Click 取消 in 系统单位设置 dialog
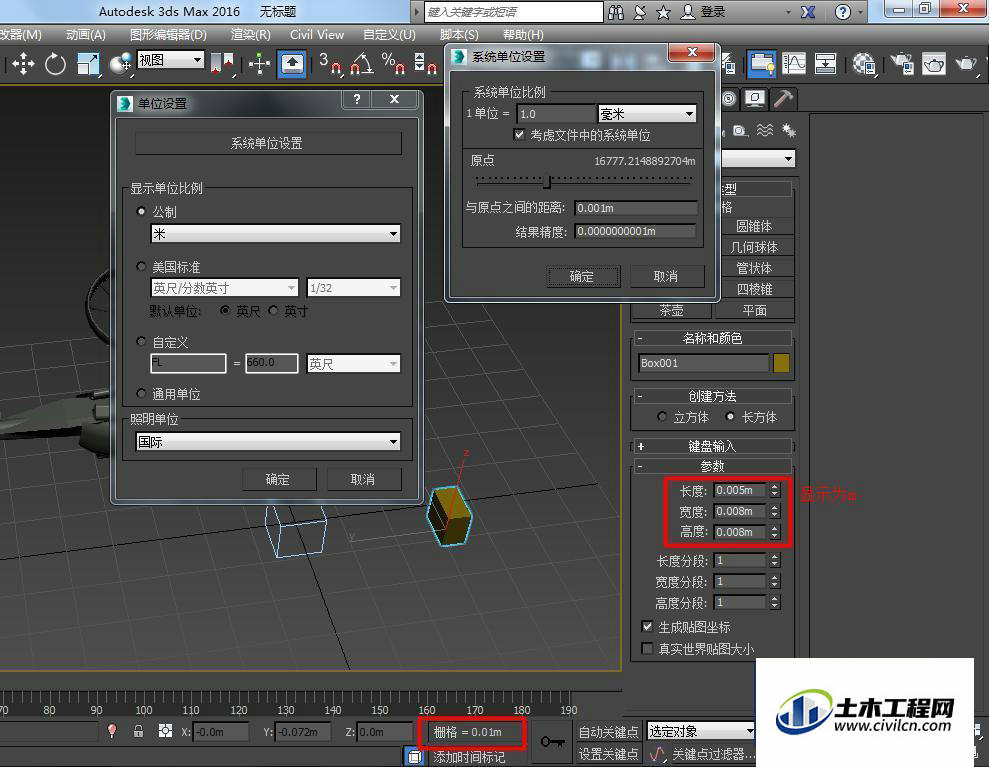The height and width of the screenshot is (767, 989). (666, 276)
